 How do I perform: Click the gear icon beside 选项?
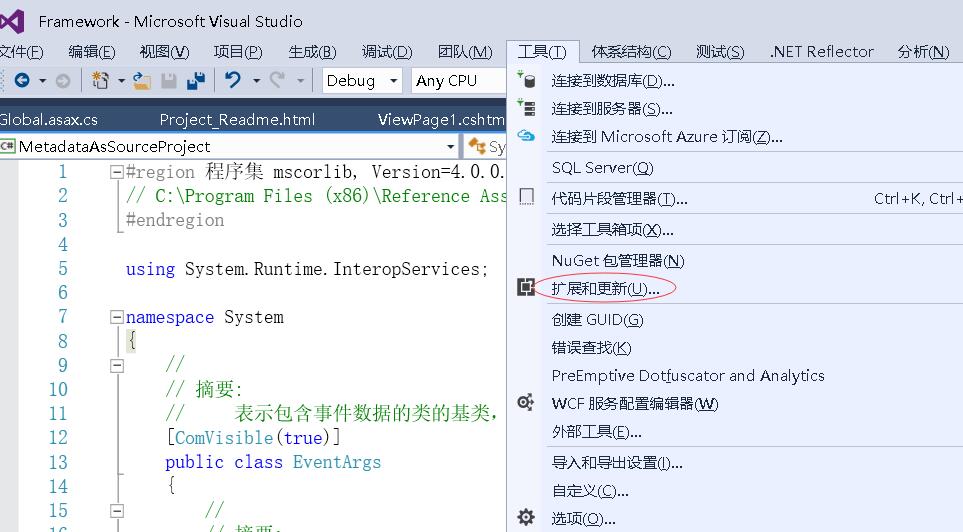point(526,517)
